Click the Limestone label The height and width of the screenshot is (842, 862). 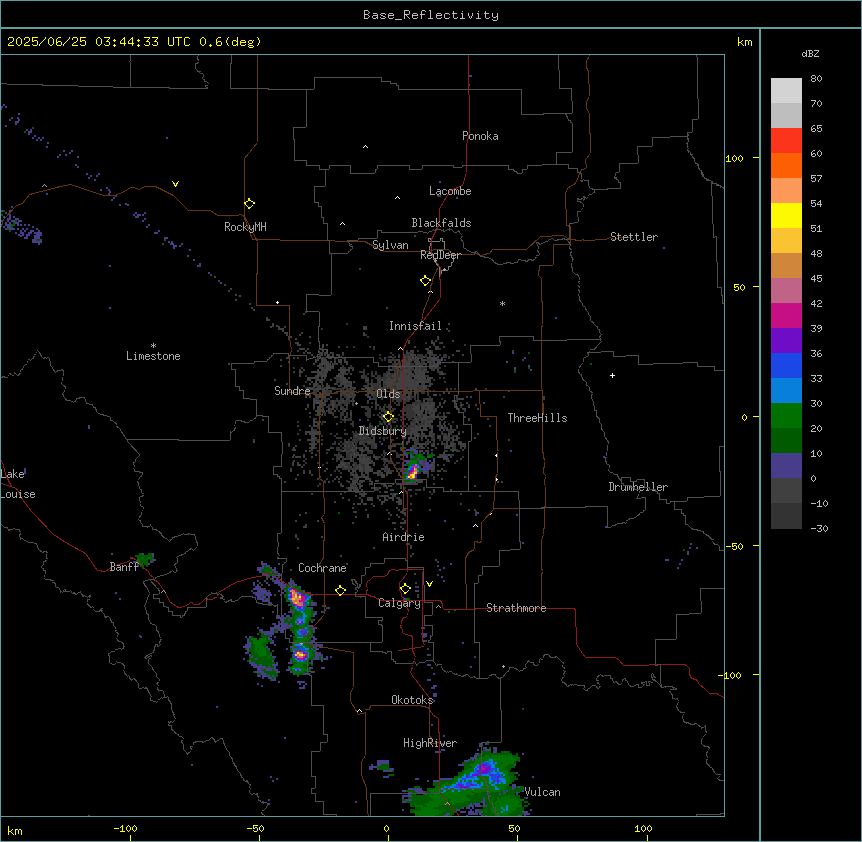click(x=153, y=356)
